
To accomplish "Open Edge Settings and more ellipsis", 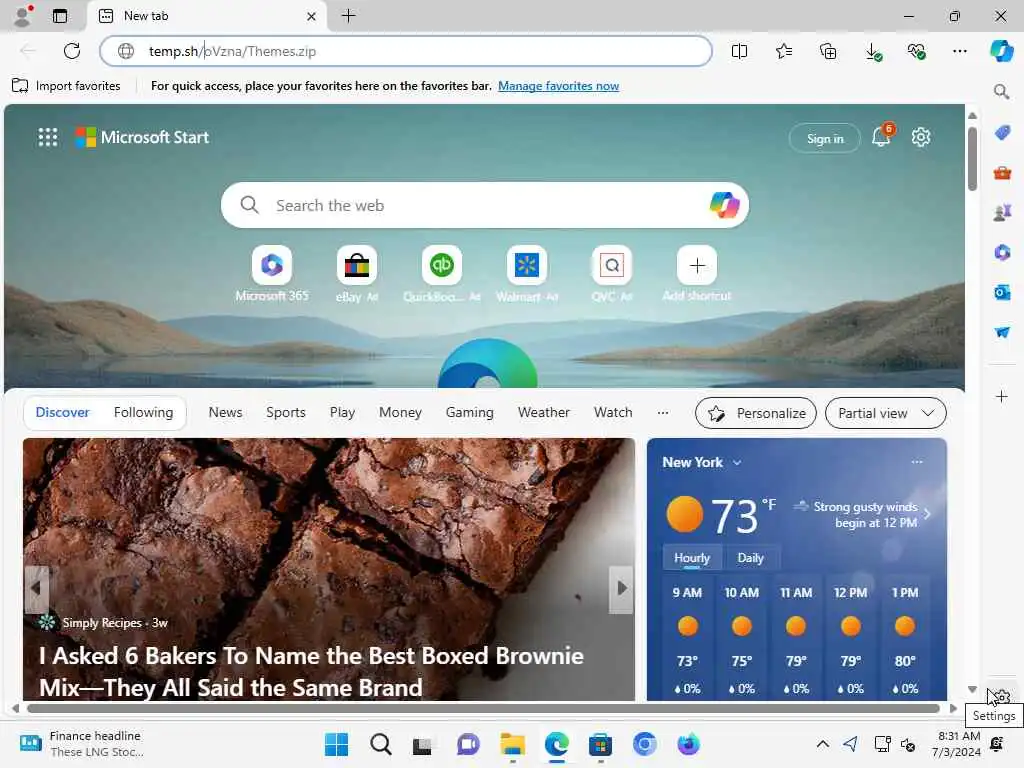I will pyautogui.click(x=959, y=51).
